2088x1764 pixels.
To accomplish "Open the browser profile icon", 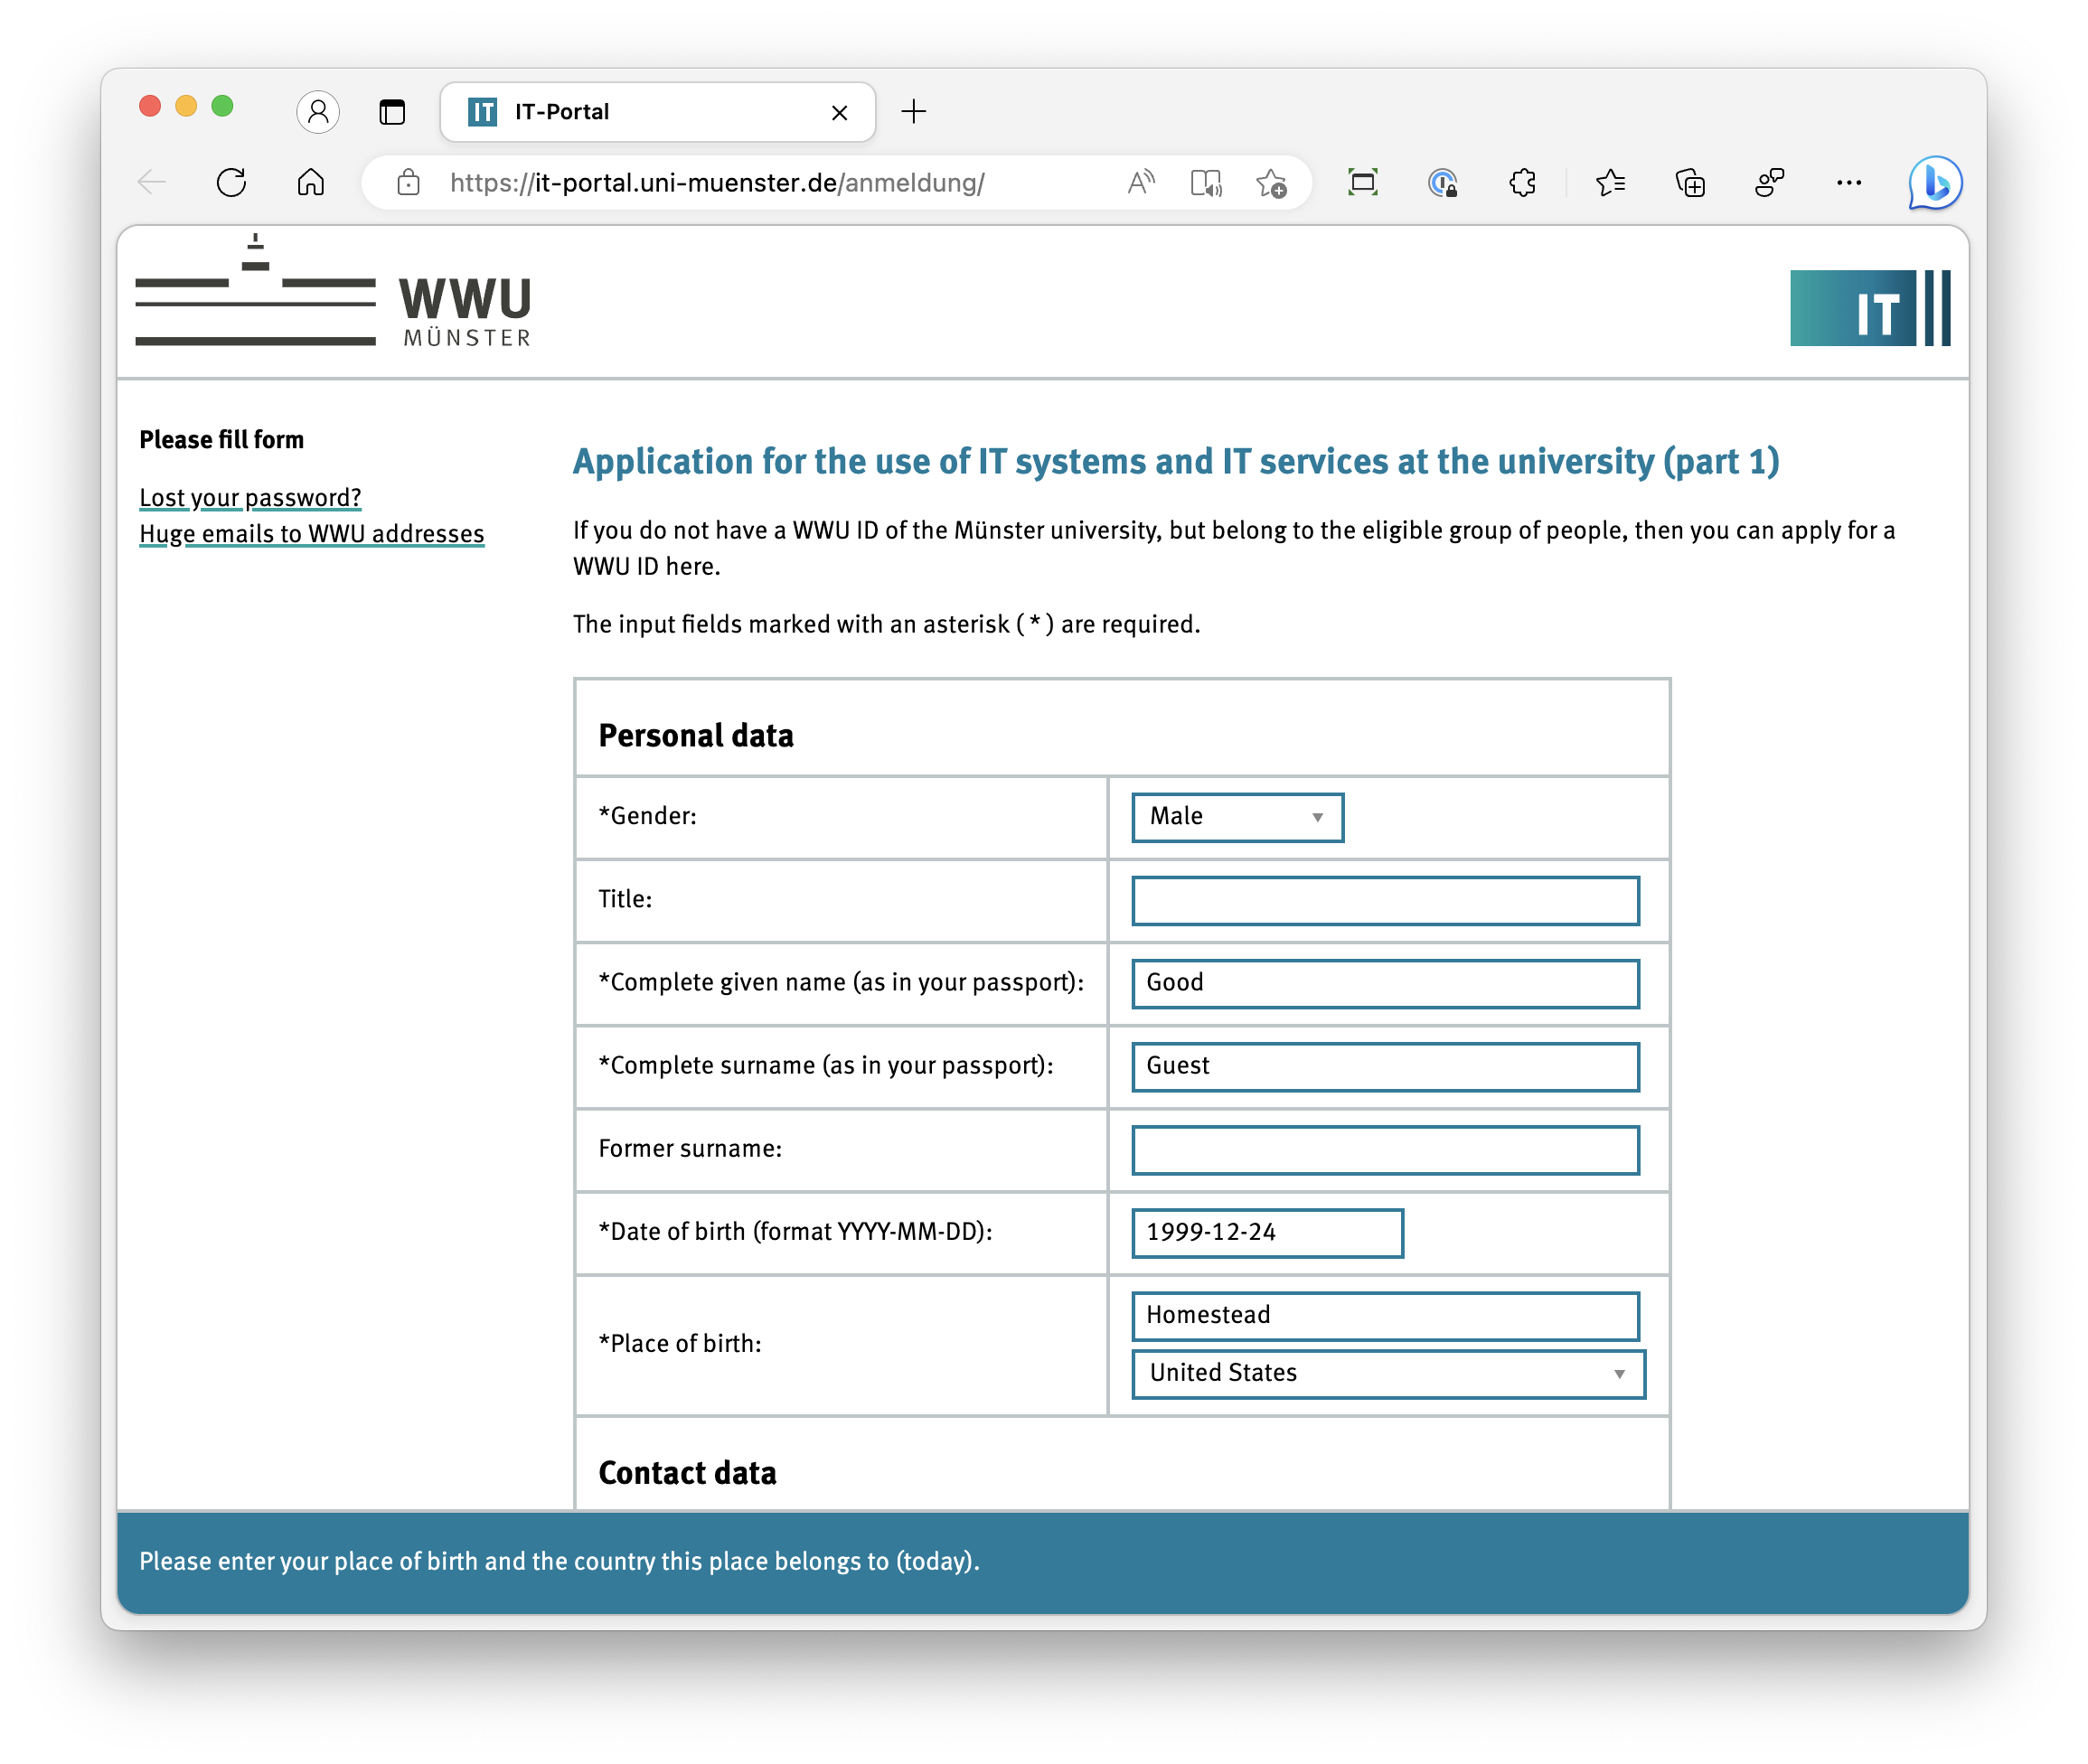I will [318, 111].
